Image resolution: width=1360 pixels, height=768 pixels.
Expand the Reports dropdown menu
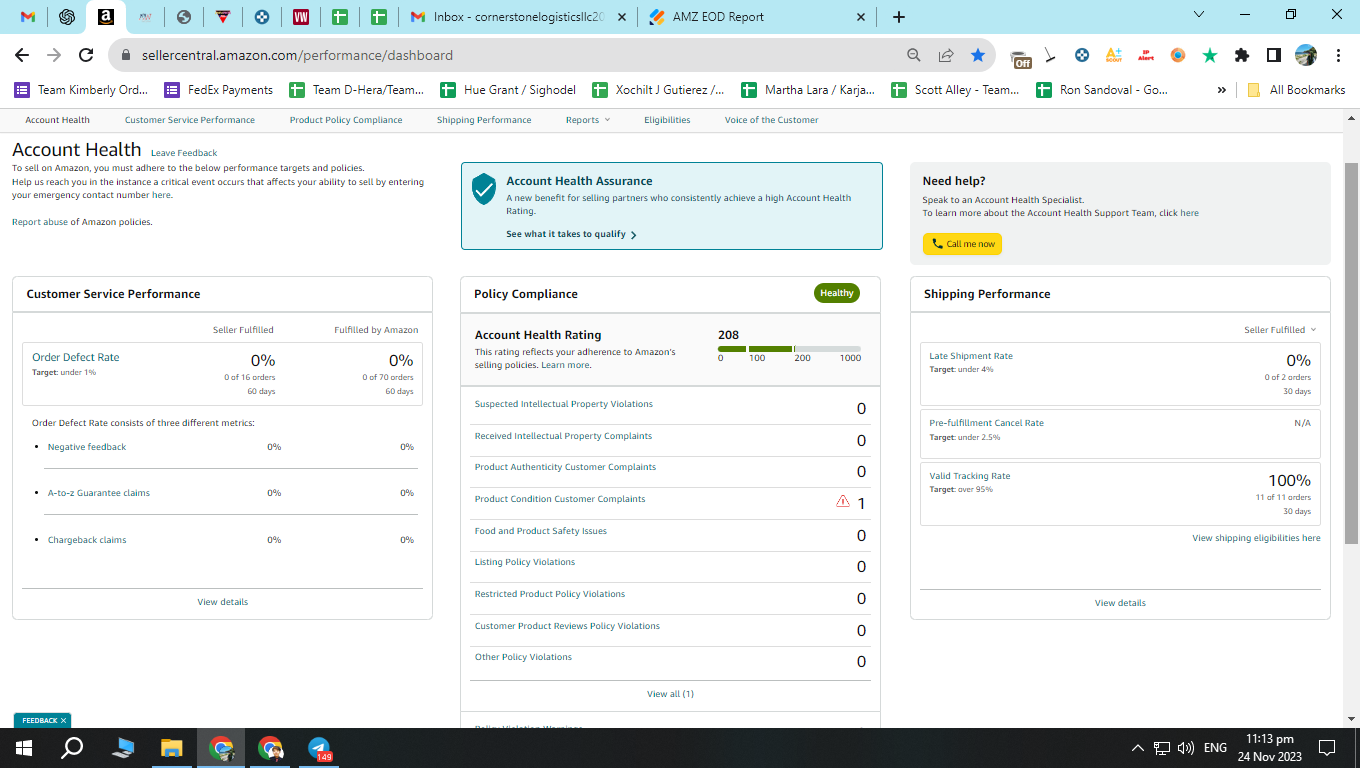tap(587, 120)
